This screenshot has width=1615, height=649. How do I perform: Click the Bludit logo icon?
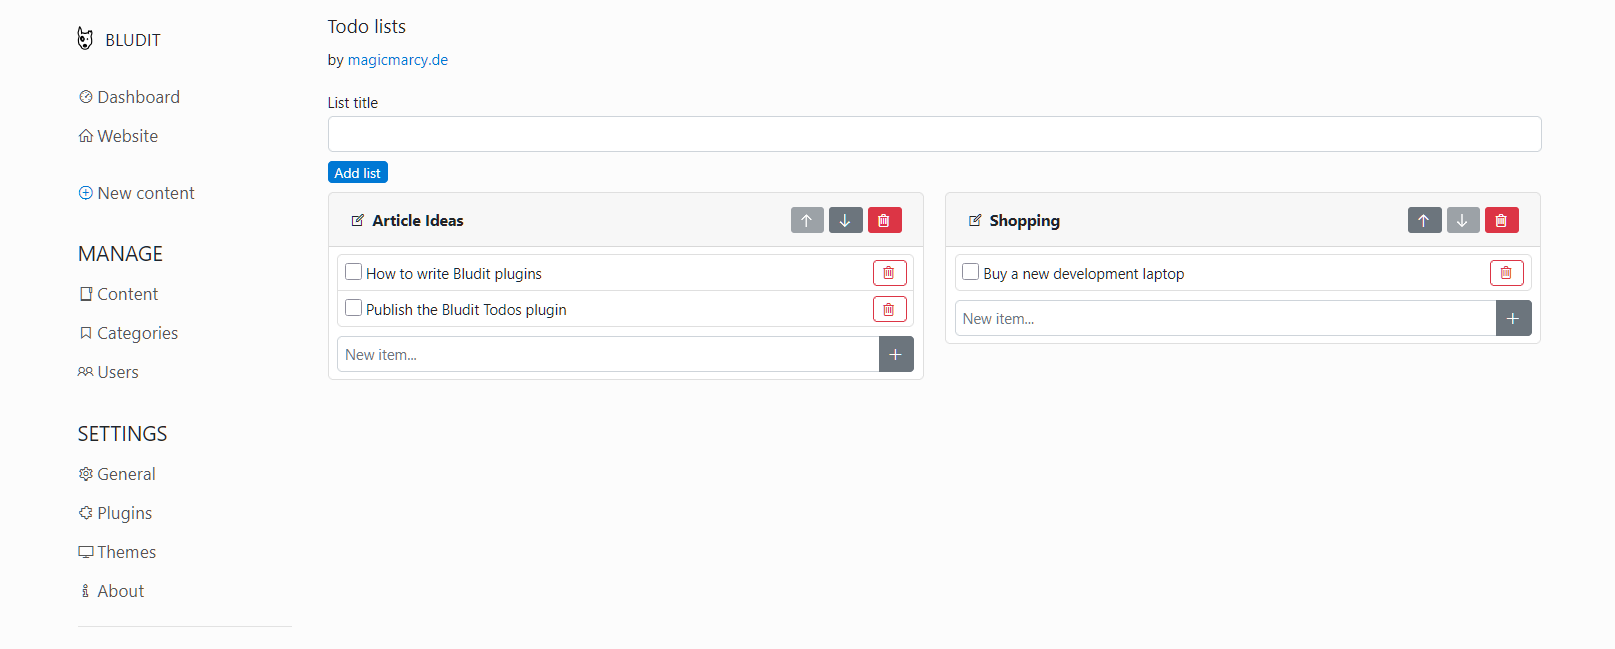pos(85,39)
